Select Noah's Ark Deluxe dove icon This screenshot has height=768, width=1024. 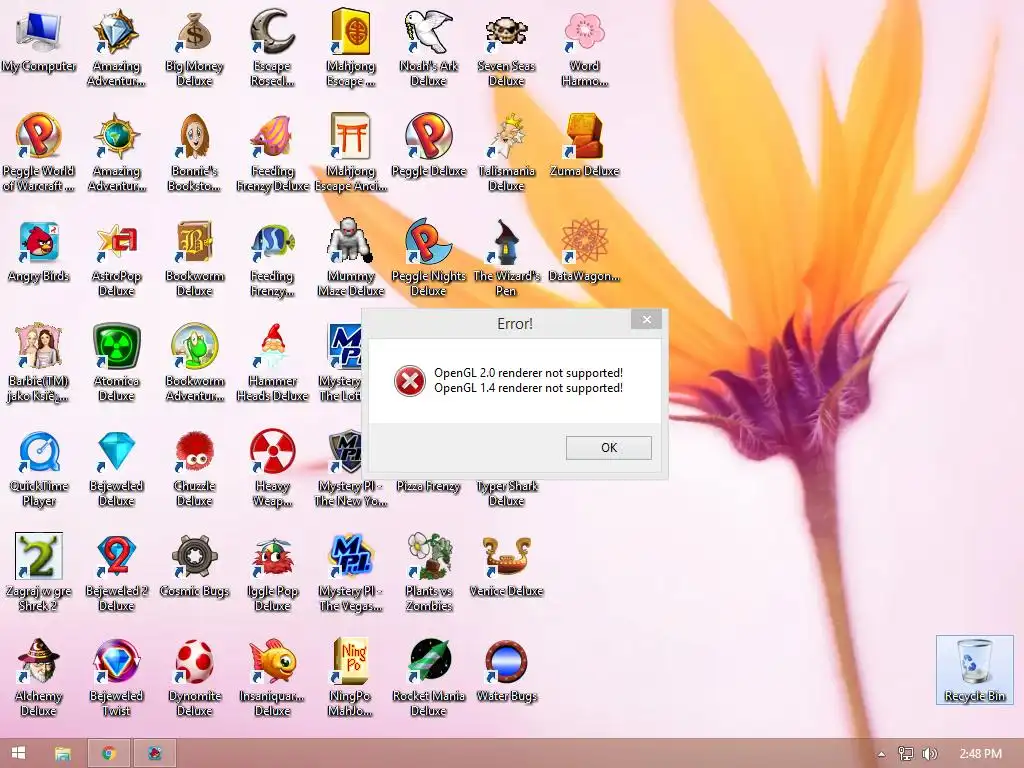pyautogui.click(x=428, y=31)
